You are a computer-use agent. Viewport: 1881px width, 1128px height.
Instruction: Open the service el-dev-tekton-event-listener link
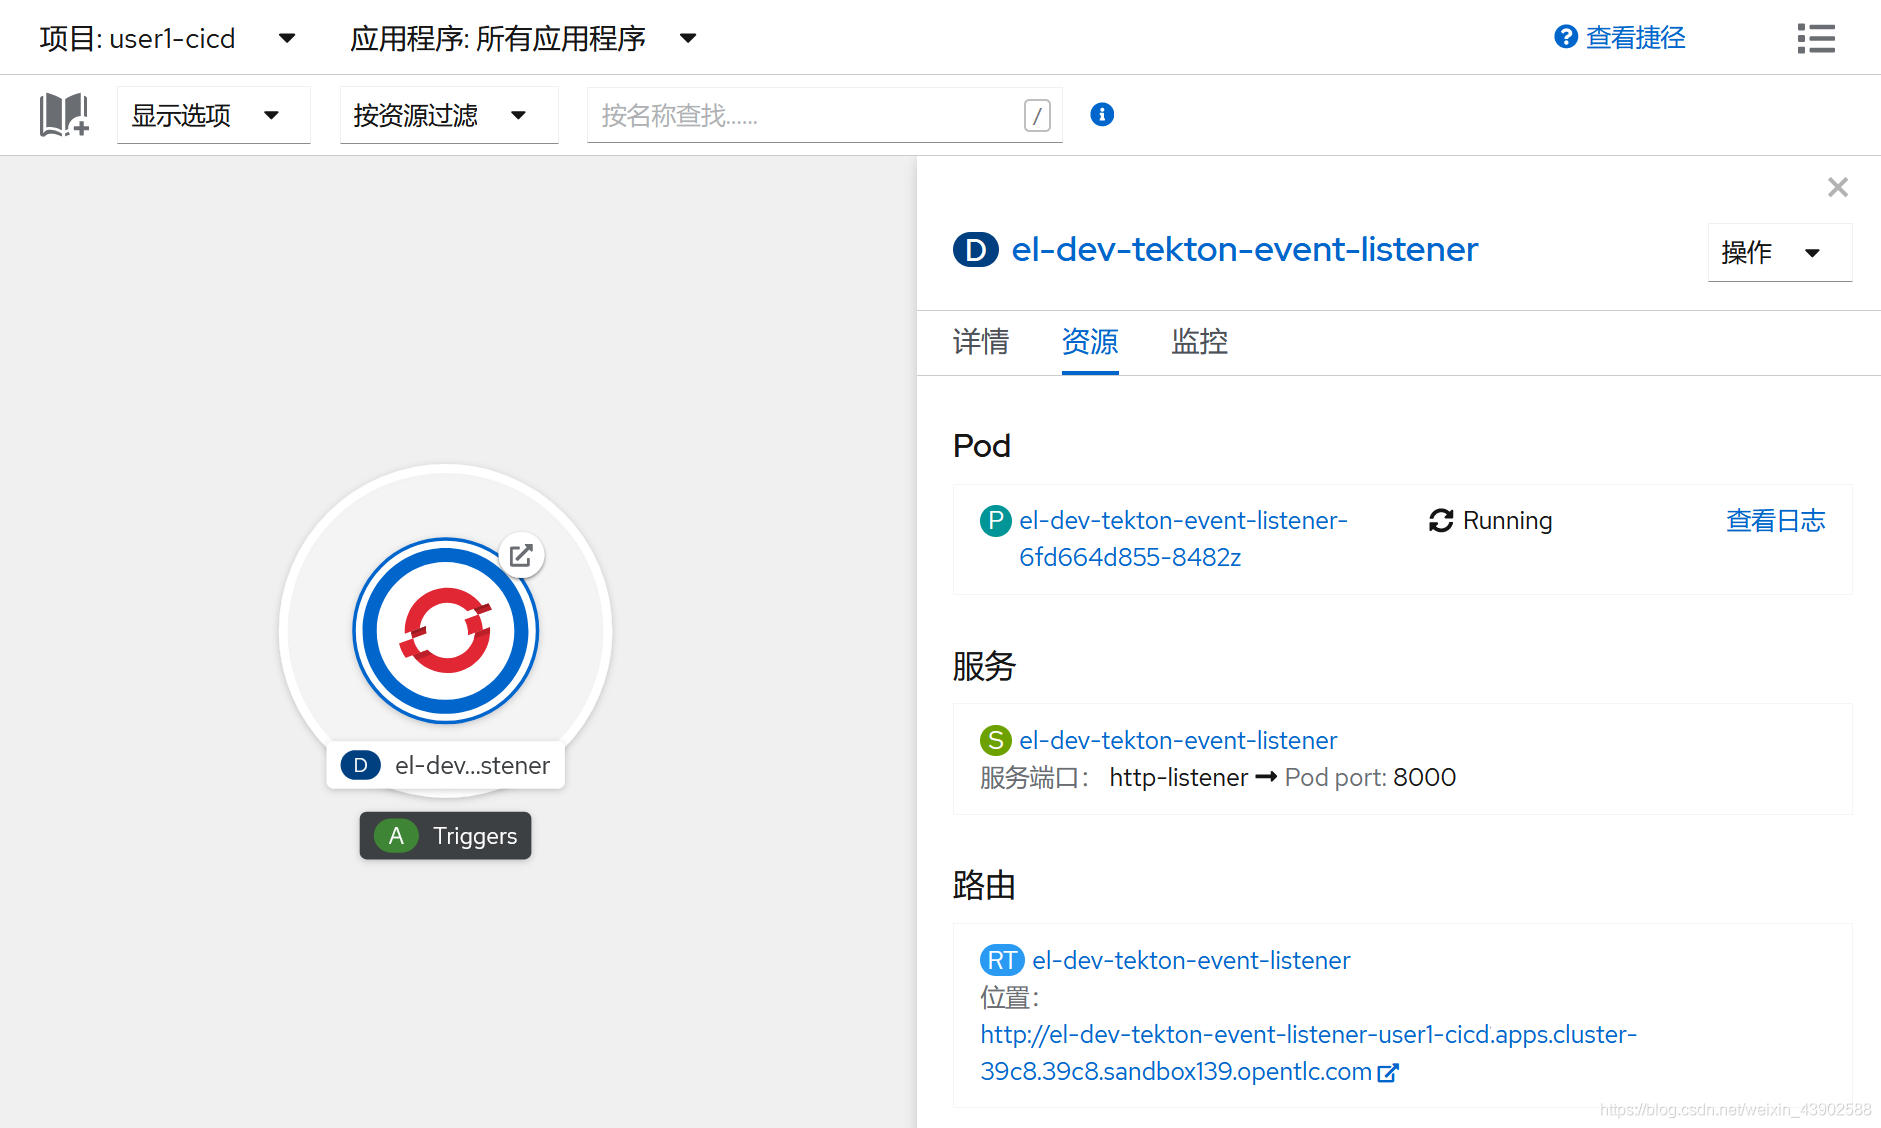pyautogui.click(x=1178, y=740)
